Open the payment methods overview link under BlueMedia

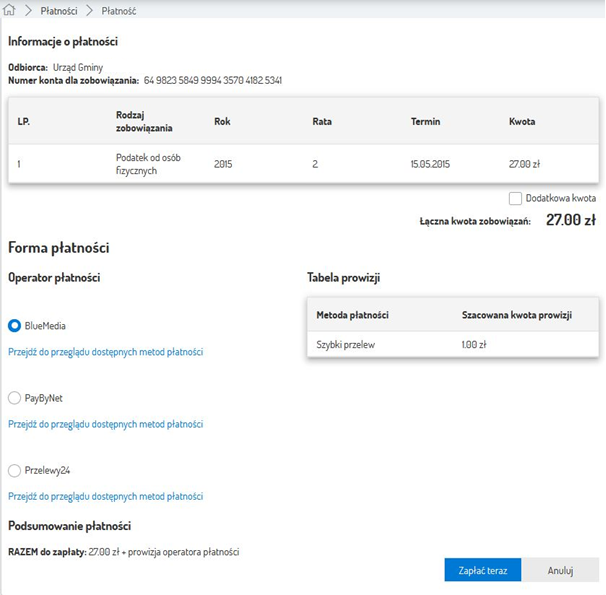click(x=105, y=352)
